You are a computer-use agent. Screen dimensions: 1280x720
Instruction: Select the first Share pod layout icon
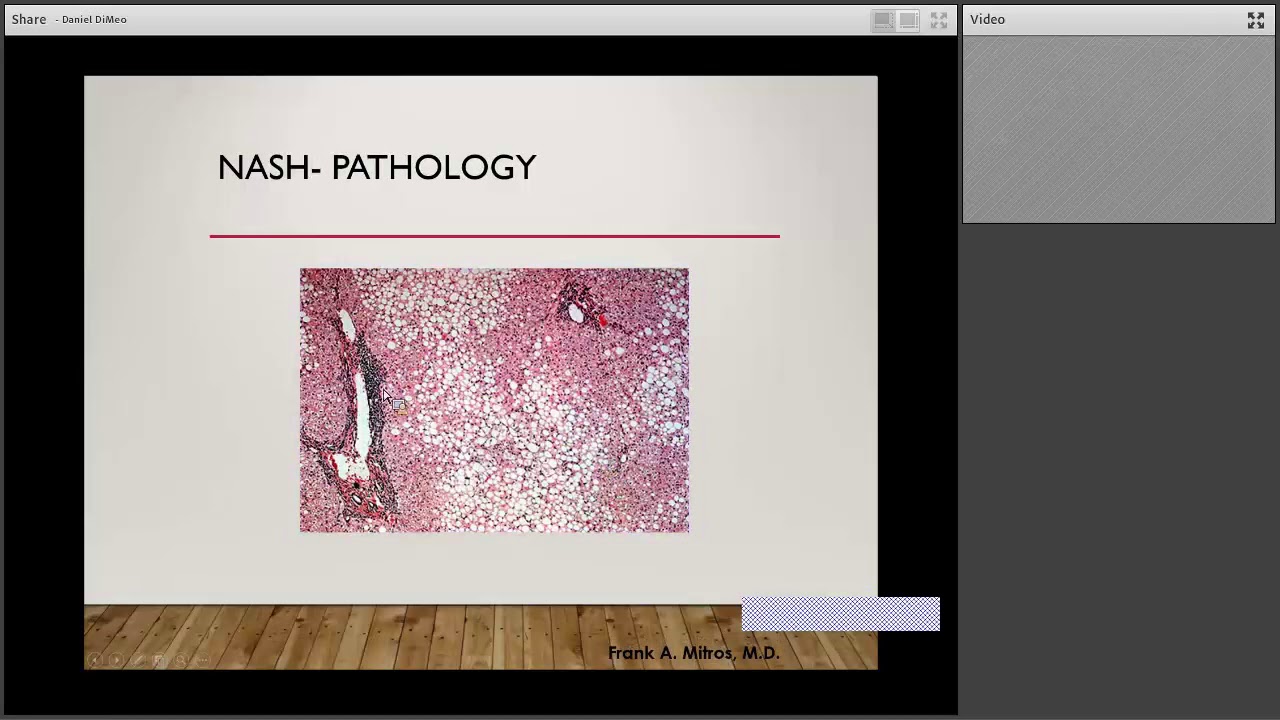[883, 20]
